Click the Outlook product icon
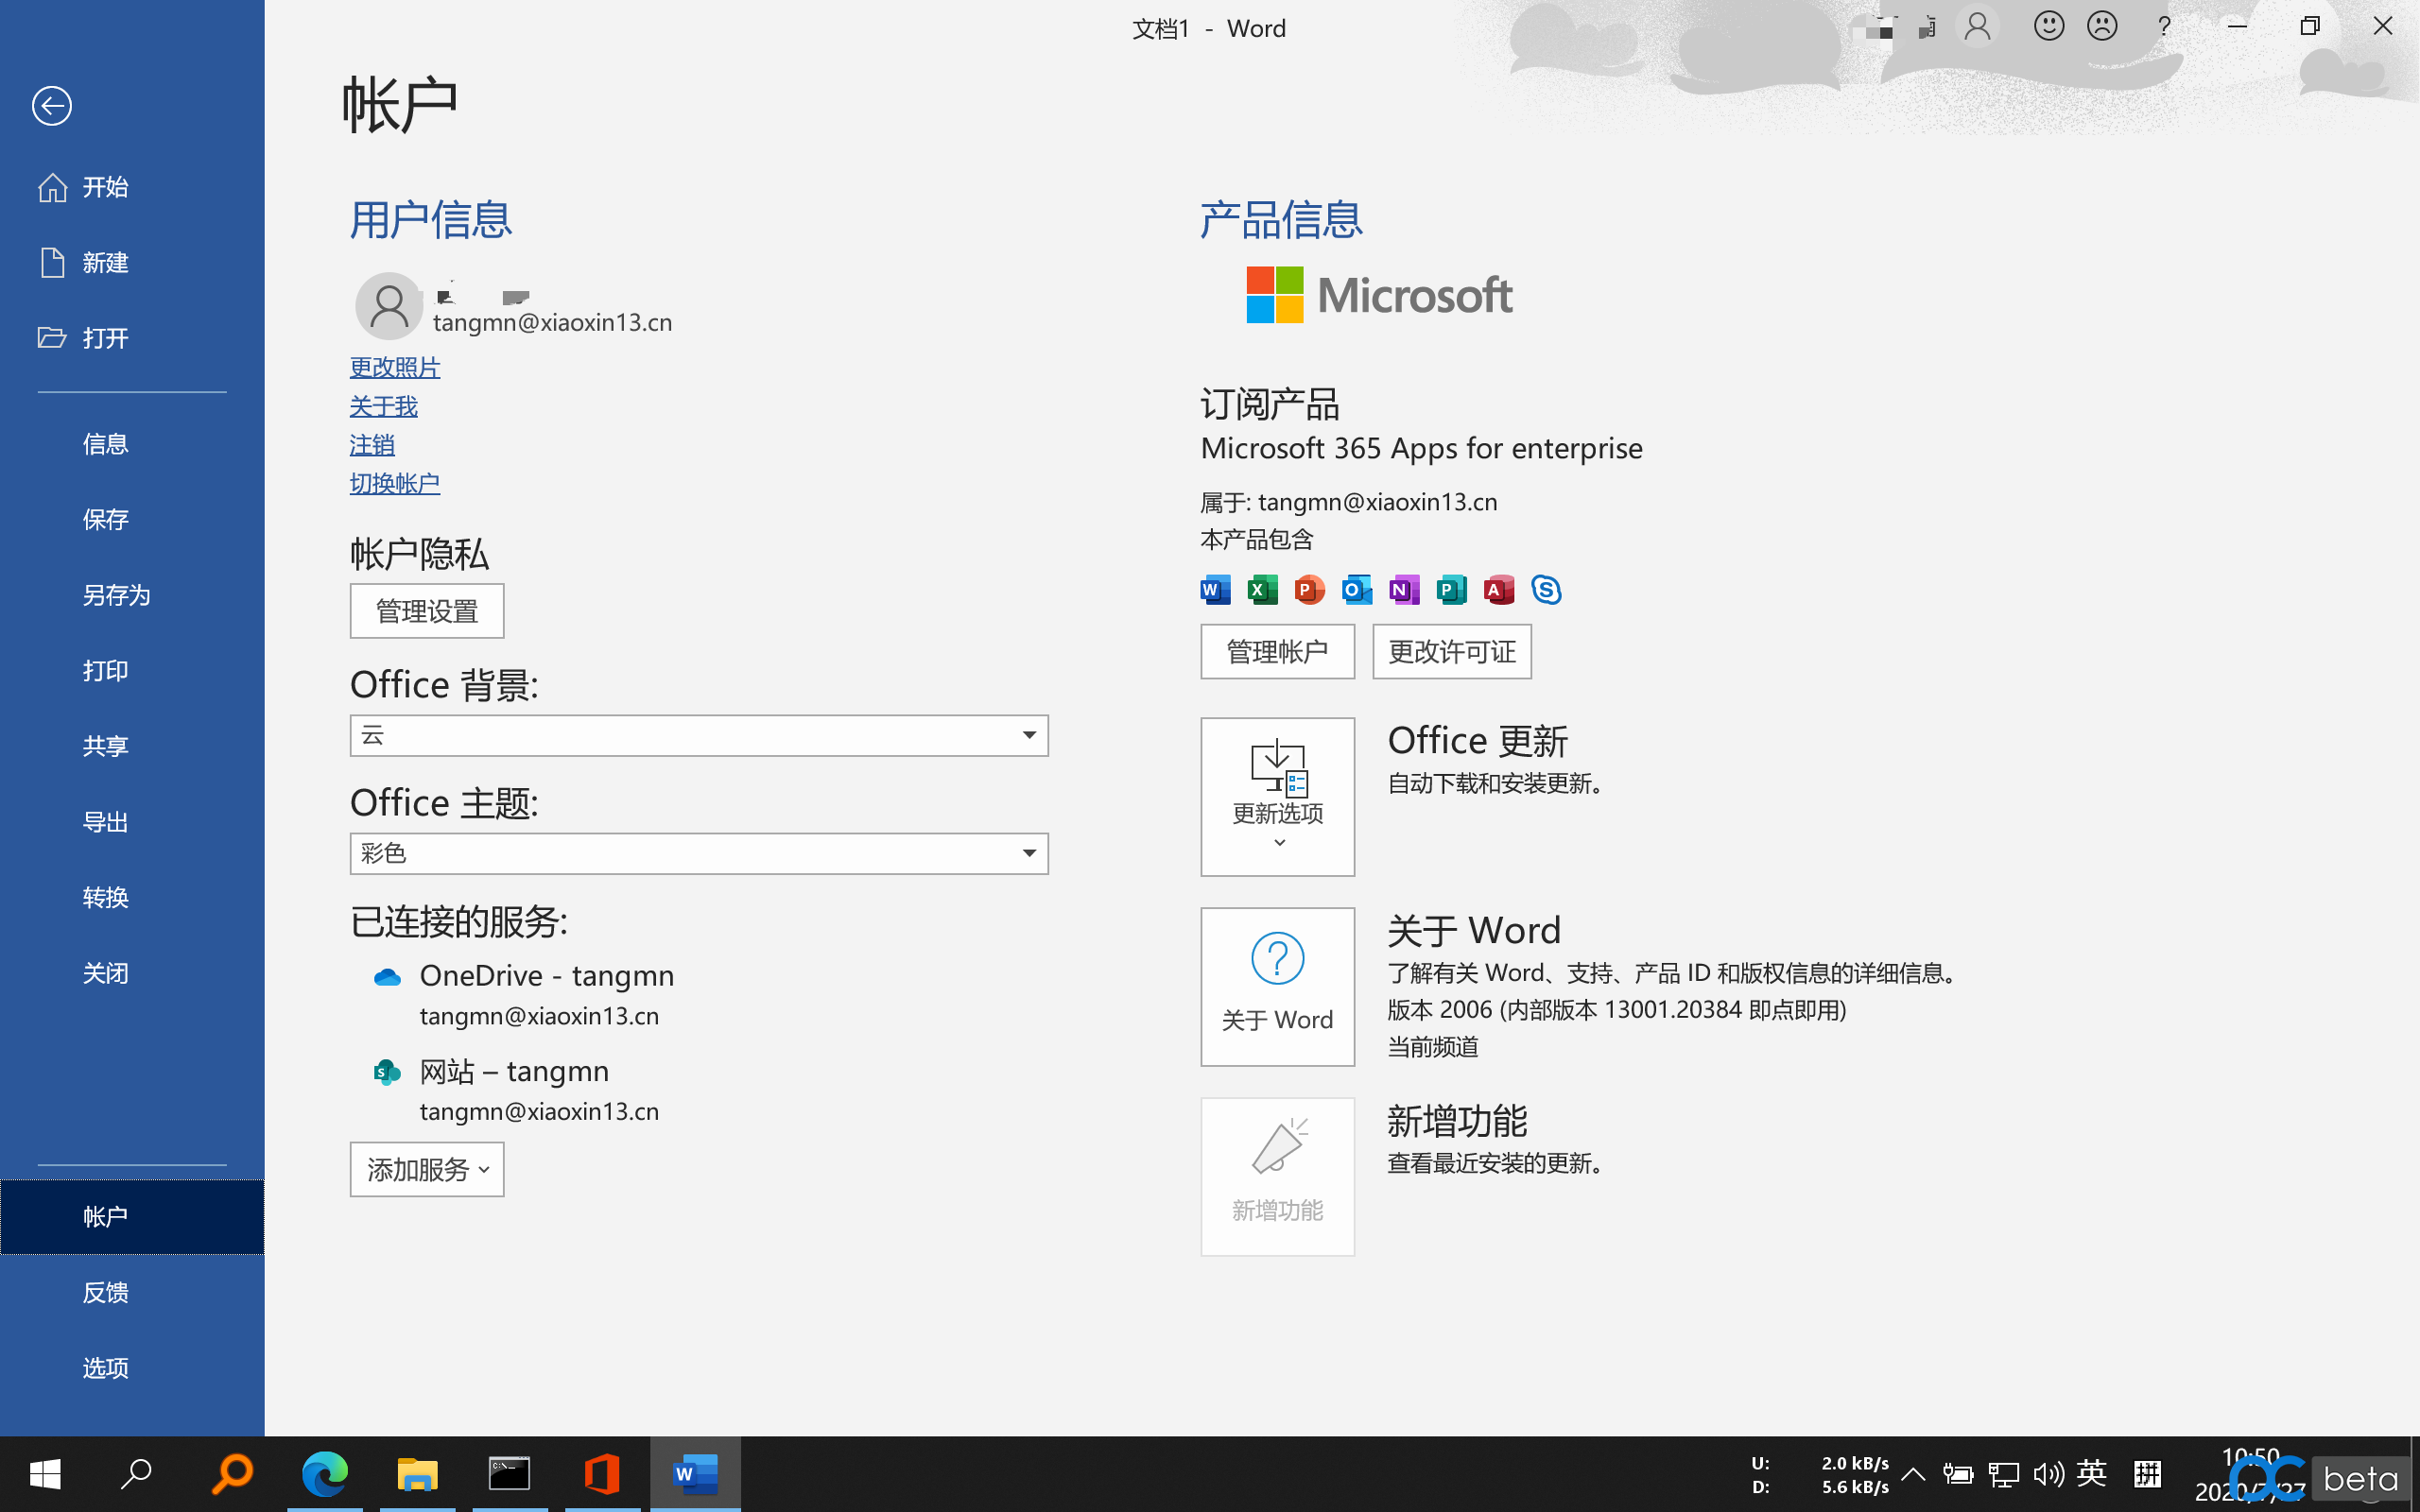The height and width of the screenshot is (1512, 2420). (x=1357, y=590)
